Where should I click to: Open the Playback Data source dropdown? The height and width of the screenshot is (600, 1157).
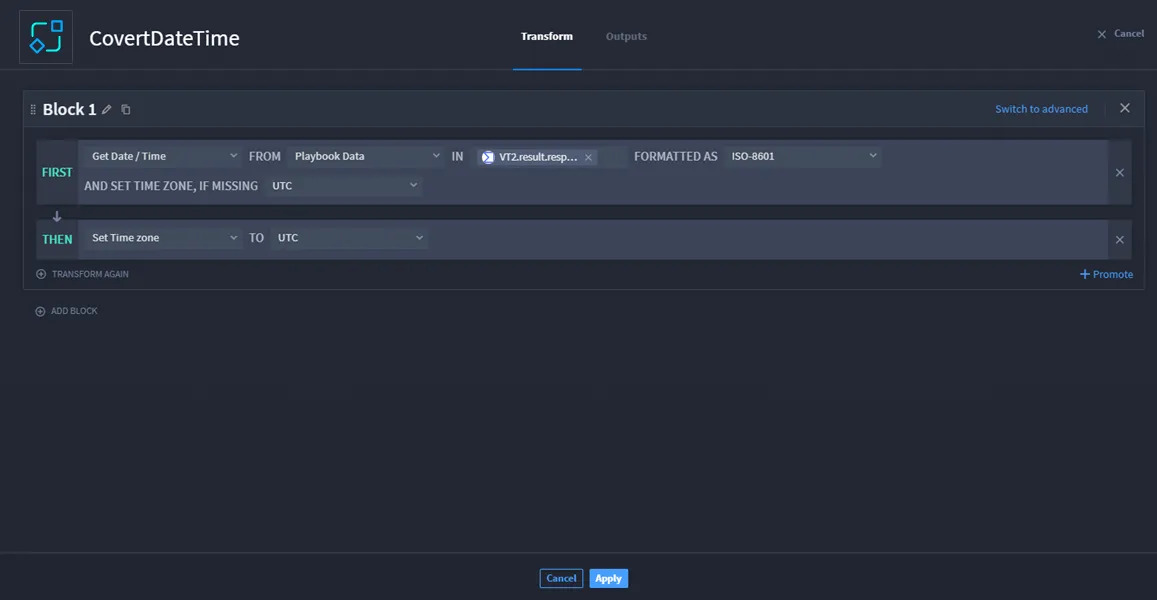tap(366, 156)
